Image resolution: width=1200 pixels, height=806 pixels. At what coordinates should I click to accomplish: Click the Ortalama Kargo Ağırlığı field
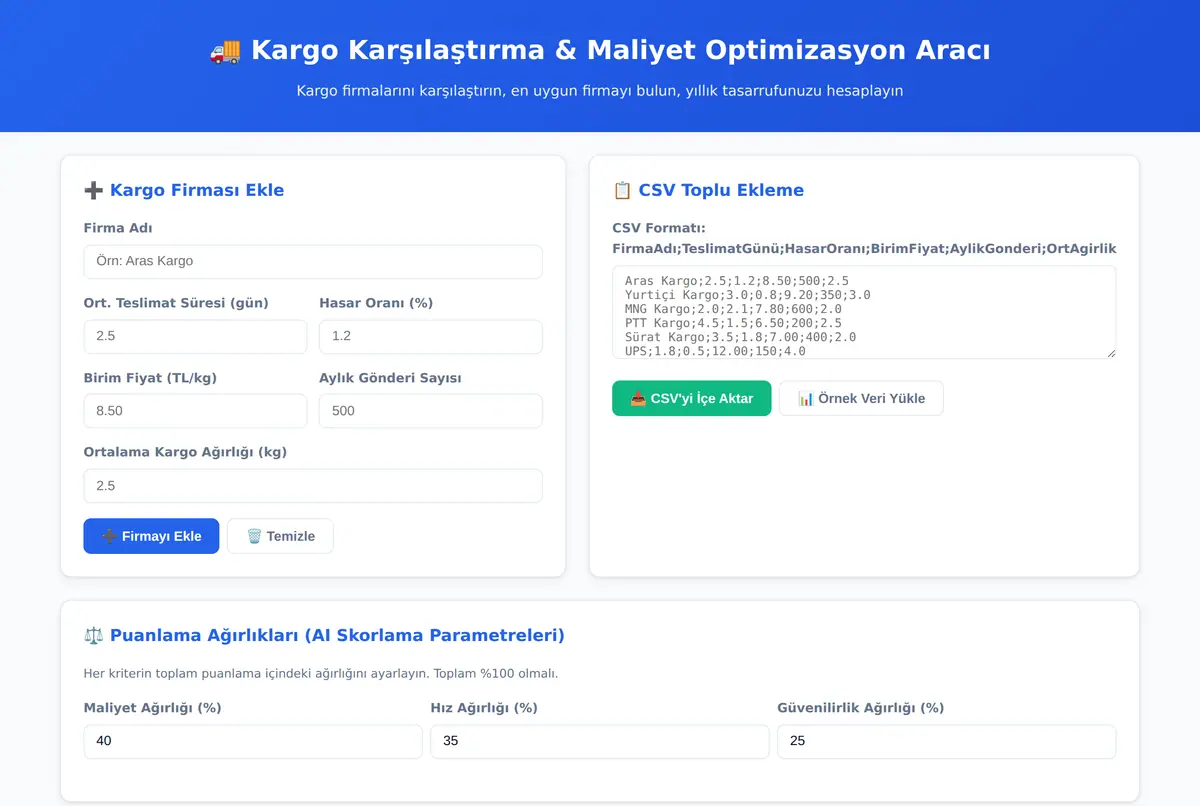click(x=313, y=486)
